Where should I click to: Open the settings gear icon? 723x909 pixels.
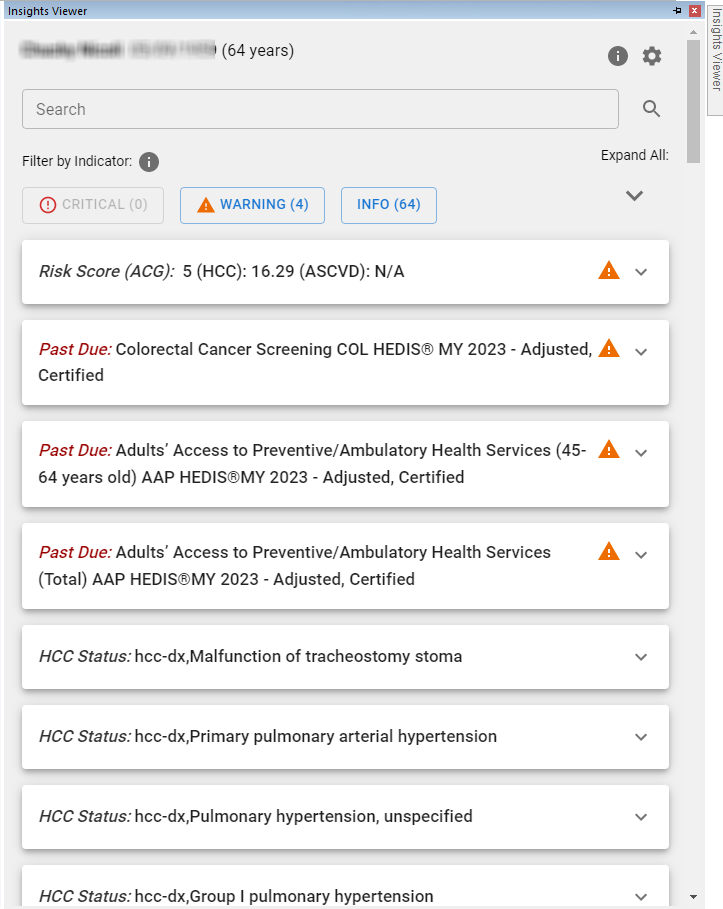pyautogui.click(x=652, y=56)
